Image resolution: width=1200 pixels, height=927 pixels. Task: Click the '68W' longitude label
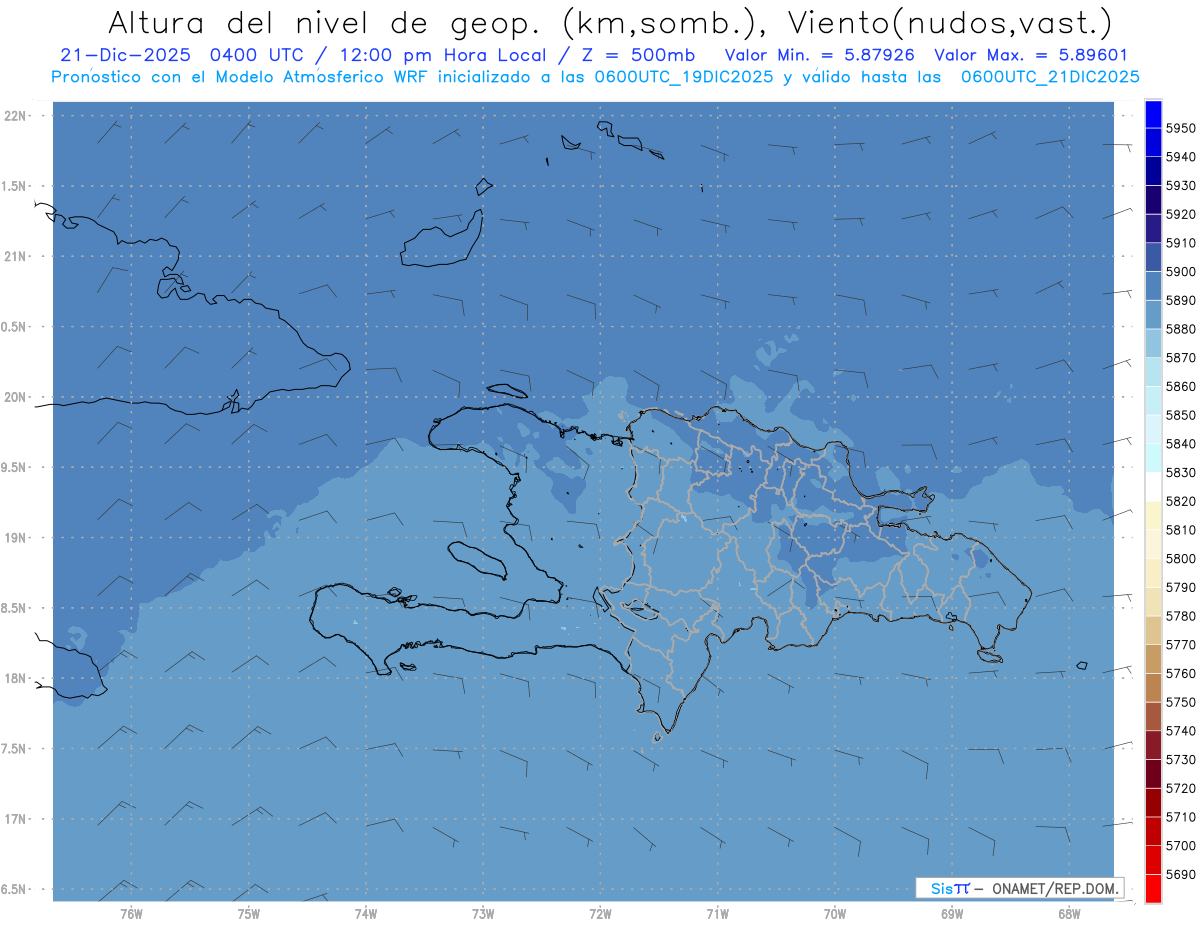click(x=1069, y=913)
